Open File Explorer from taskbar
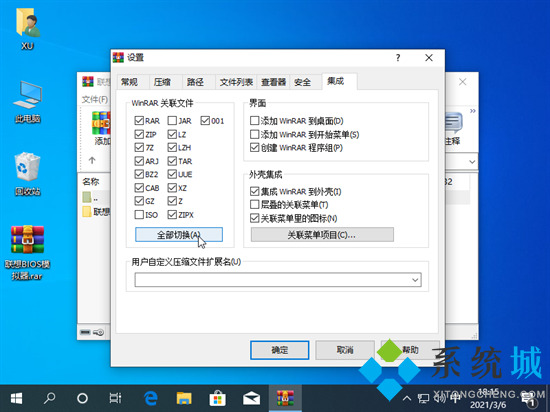 pos(184,398)
